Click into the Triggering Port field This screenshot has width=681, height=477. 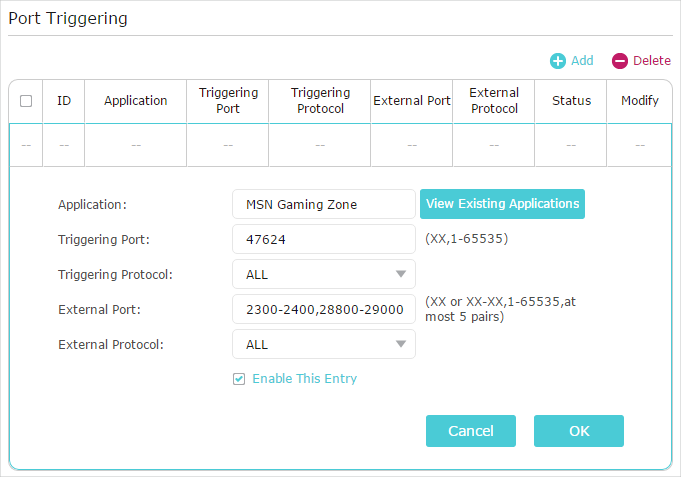point(323,239)
